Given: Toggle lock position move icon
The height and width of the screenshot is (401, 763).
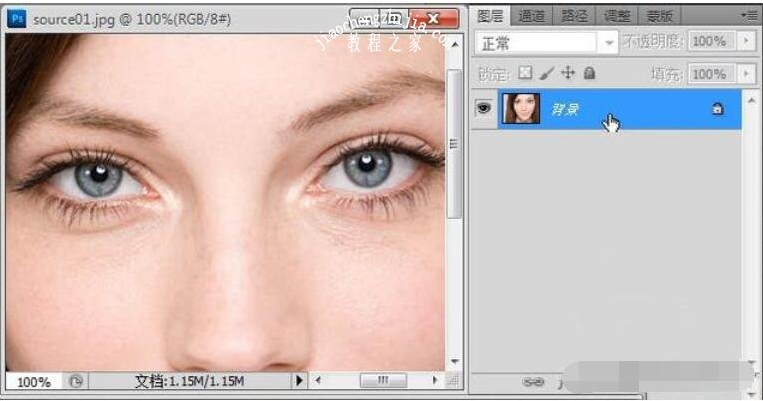Looking at the screenshot, I should pyautogui.click(x=568, y=73).
